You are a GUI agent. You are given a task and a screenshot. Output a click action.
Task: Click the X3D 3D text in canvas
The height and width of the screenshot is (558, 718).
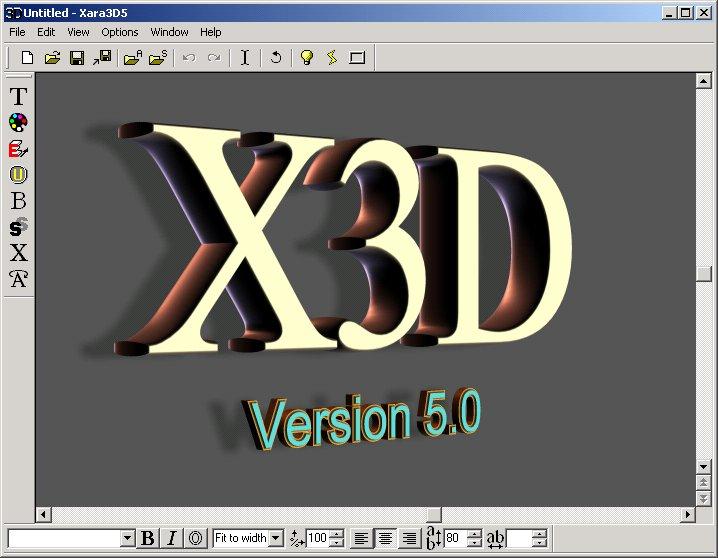[343, 238]
